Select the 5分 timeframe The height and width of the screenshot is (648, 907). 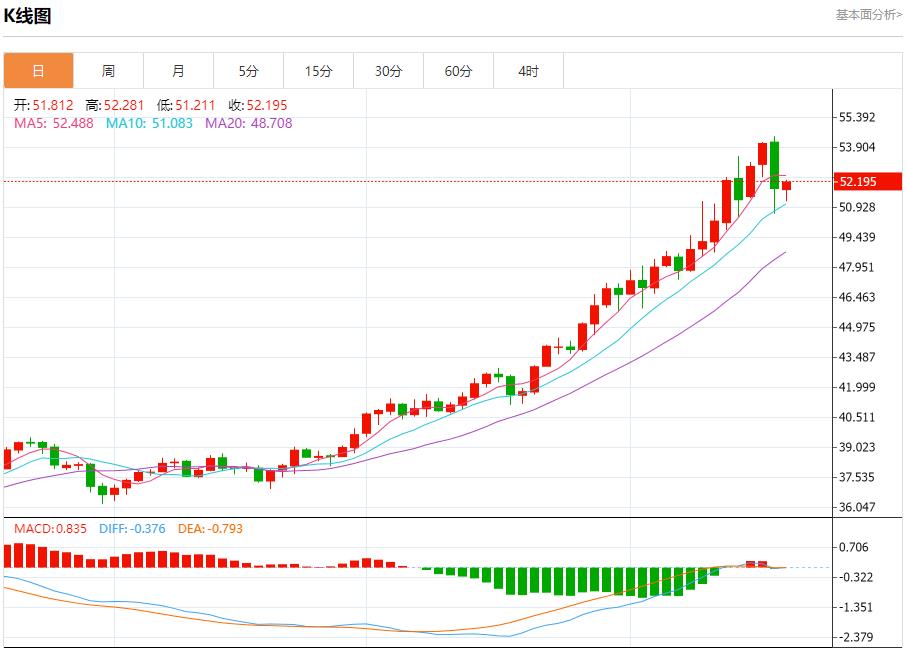(x=249, y=70)
